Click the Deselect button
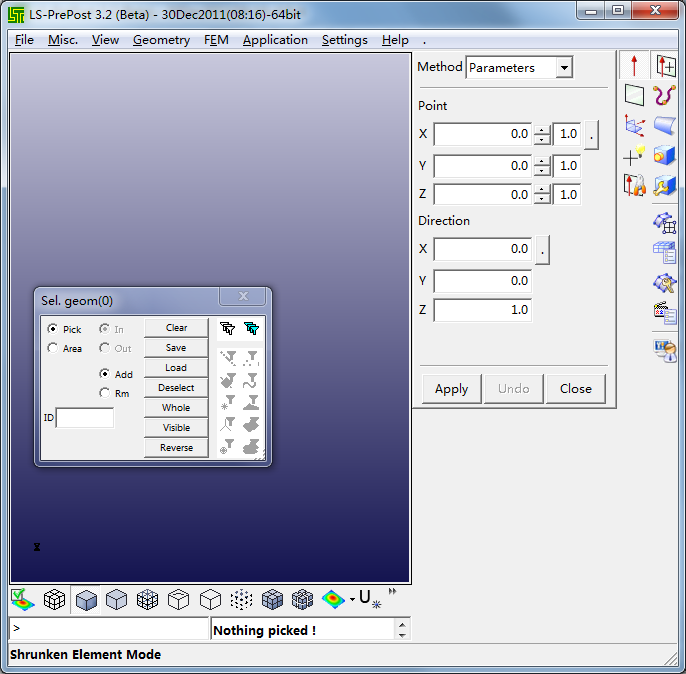Viewport: 686px width, 674px height. [x=176, y=388]
